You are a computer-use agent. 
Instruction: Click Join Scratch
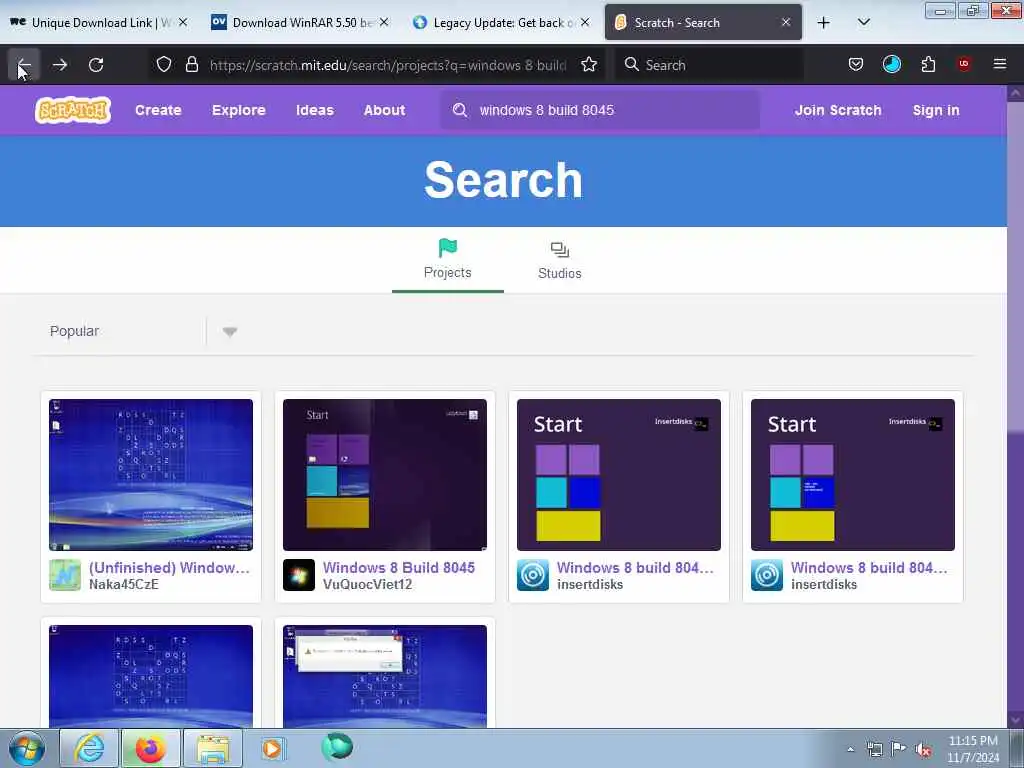838,110
